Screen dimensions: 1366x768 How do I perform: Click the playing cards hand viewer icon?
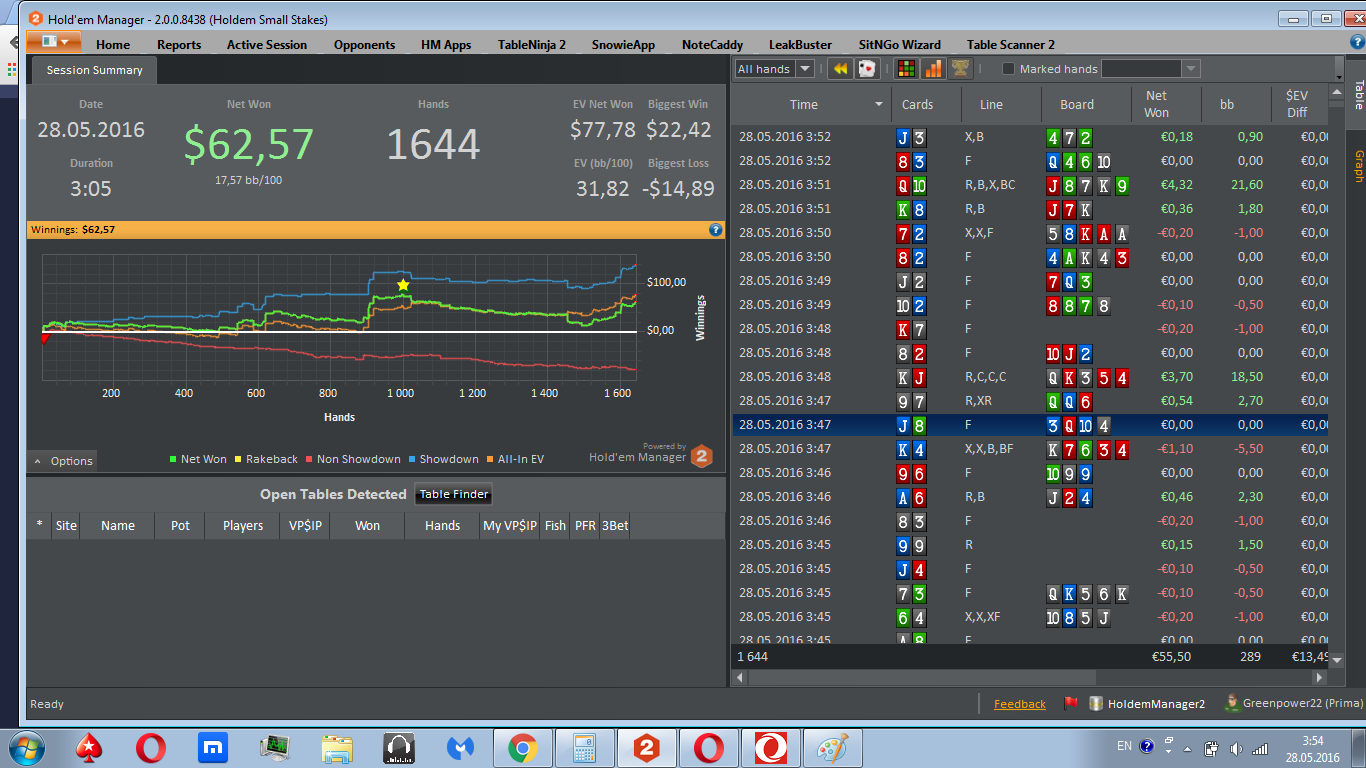click(867, 69)
